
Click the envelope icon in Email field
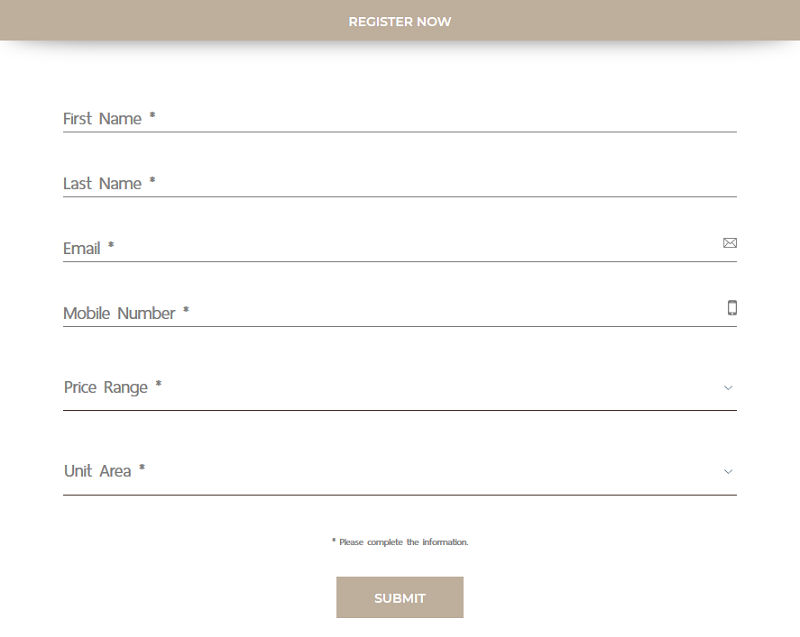(730, 243)
